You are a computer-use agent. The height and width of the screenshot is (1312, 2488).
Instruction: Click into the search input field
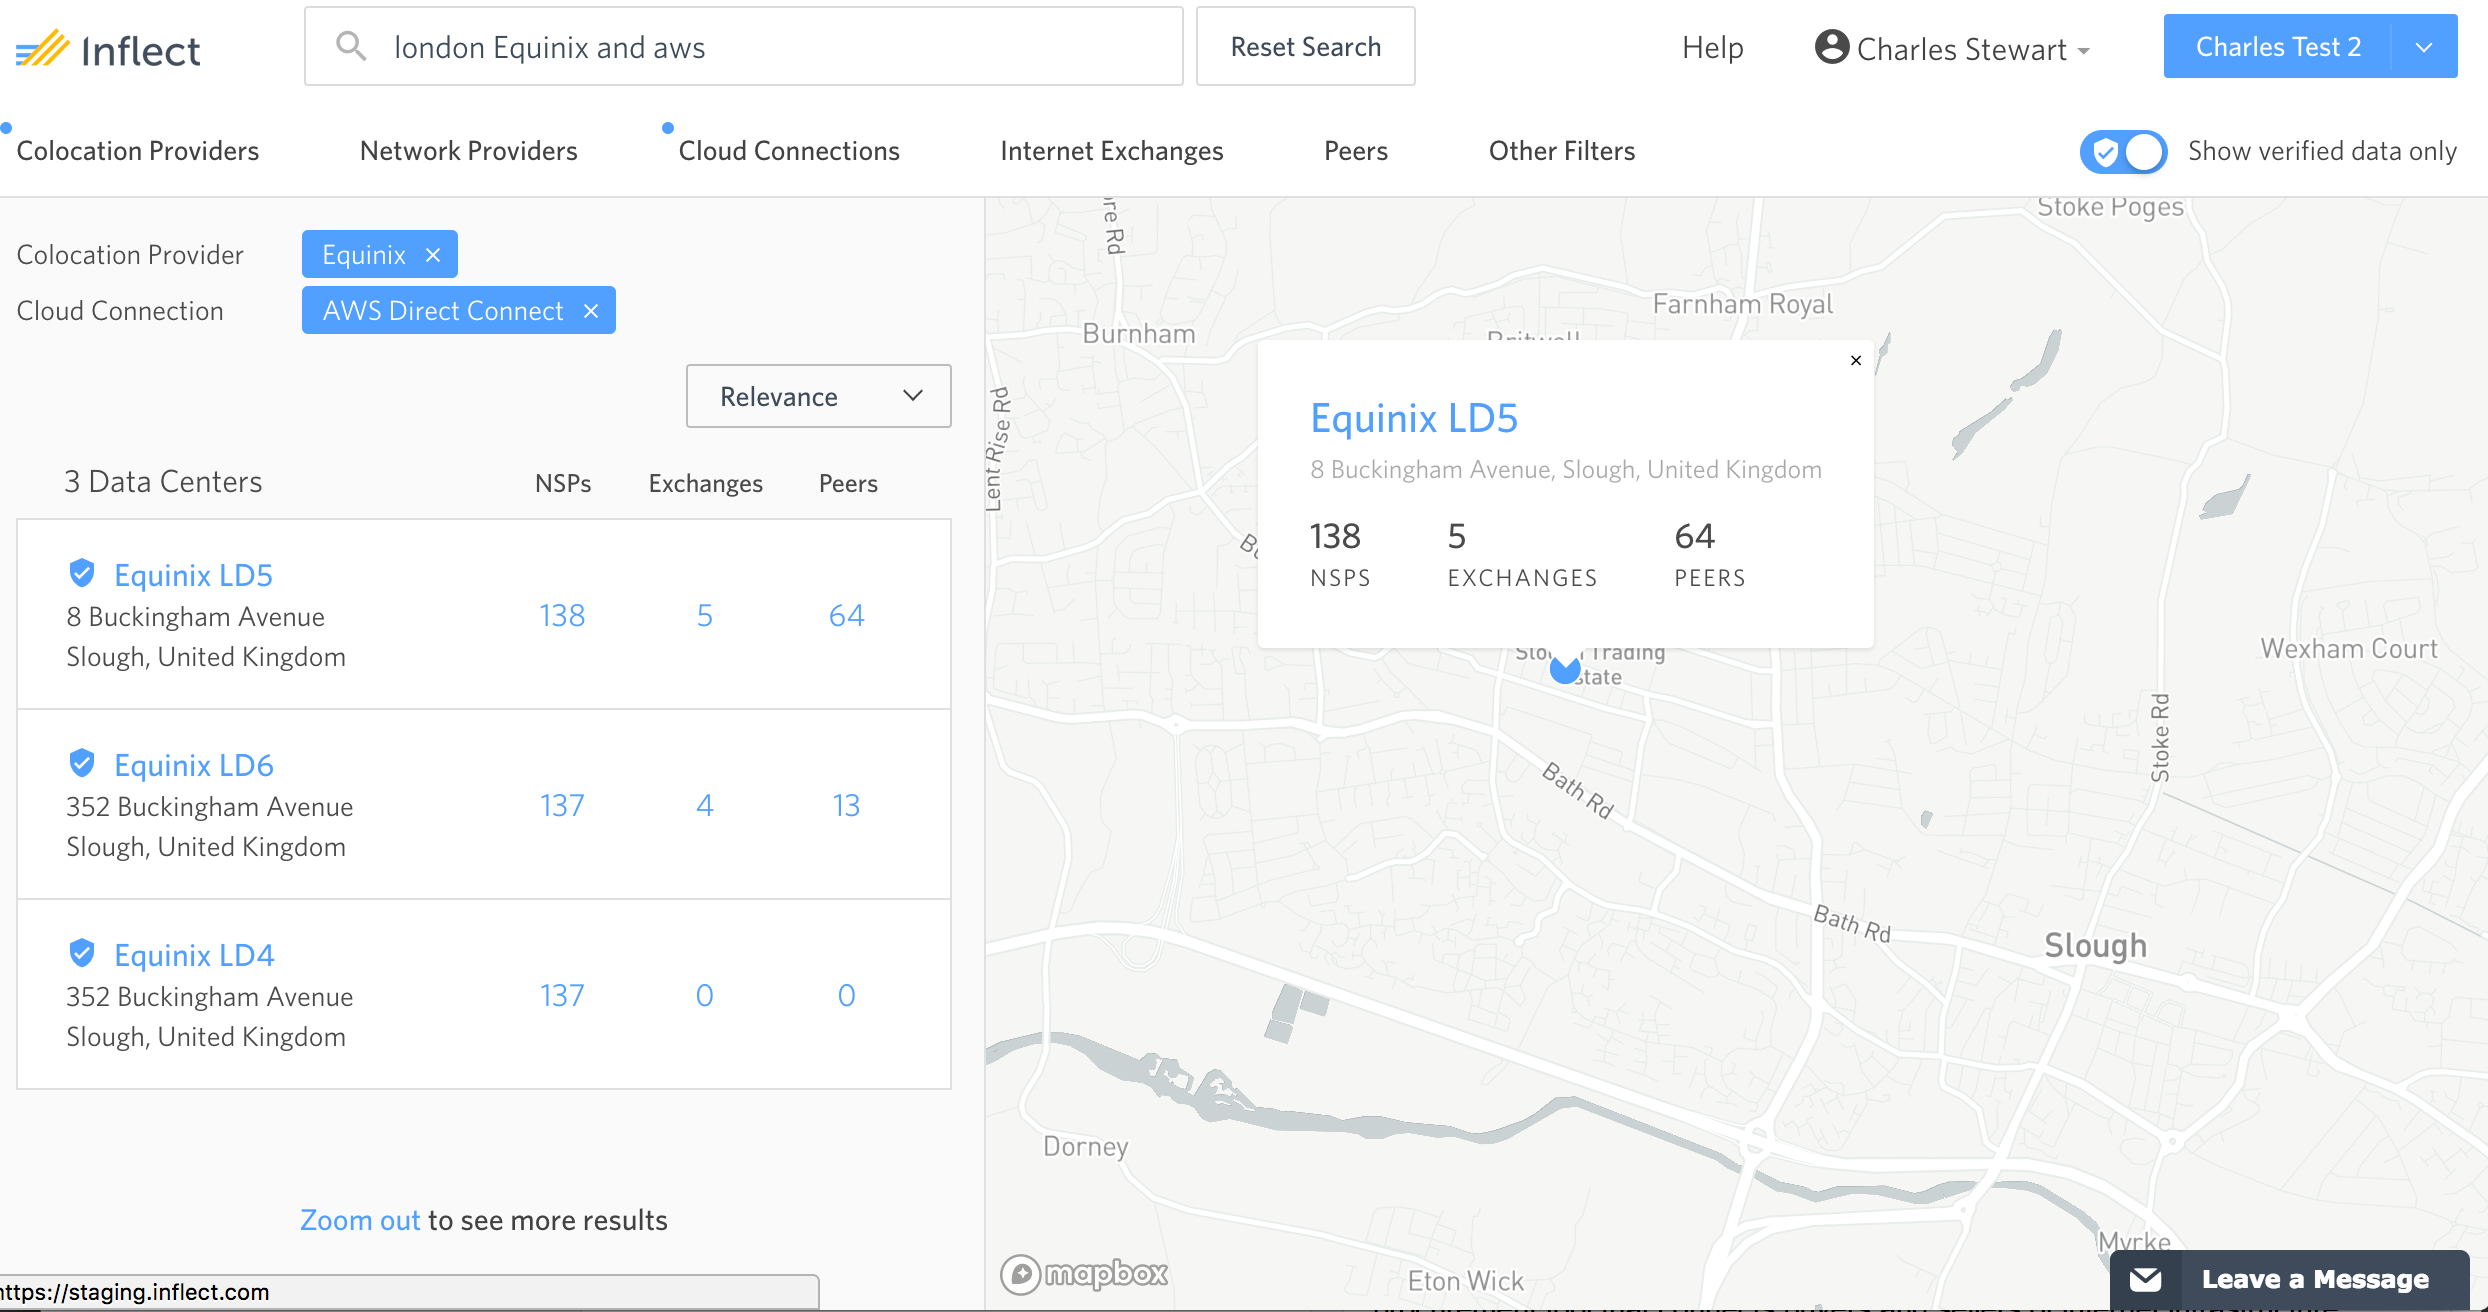[x=780, y=47]
